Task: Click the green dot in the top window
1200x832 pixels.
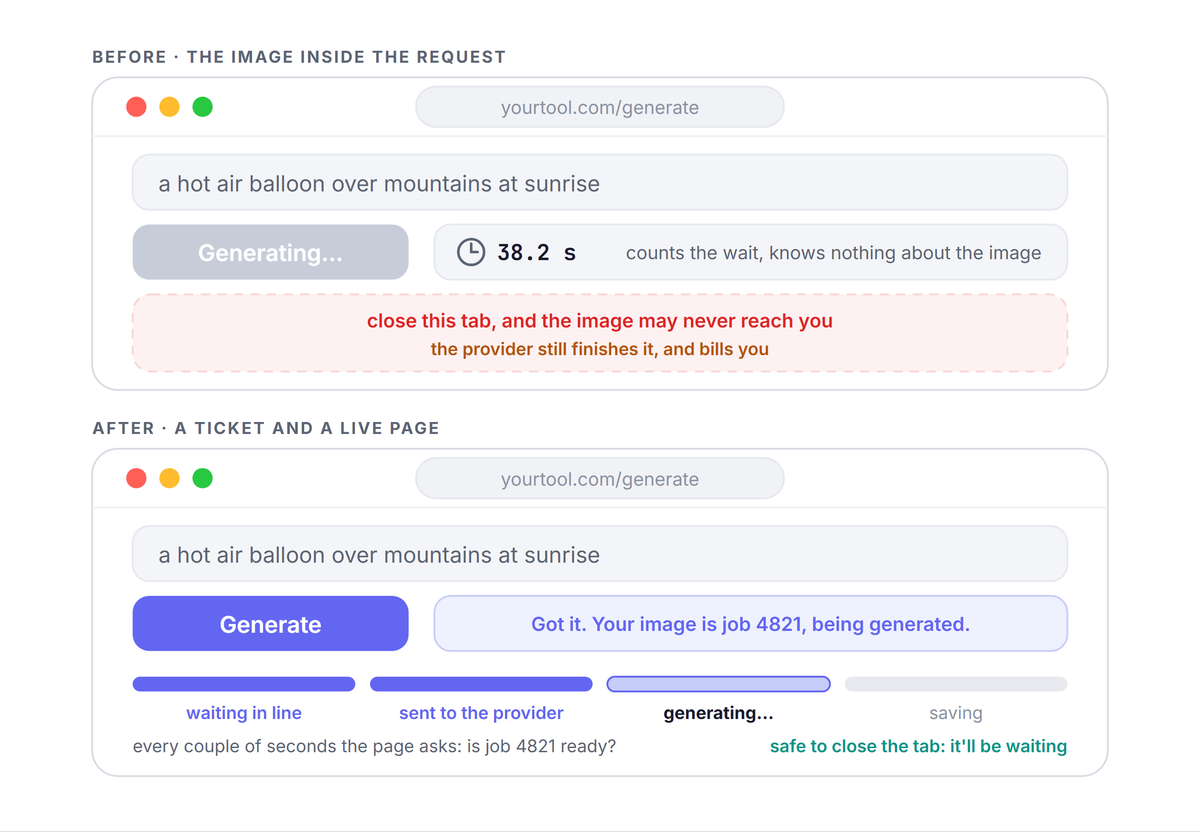Action: pyautogui.click(x=202, y=107)
